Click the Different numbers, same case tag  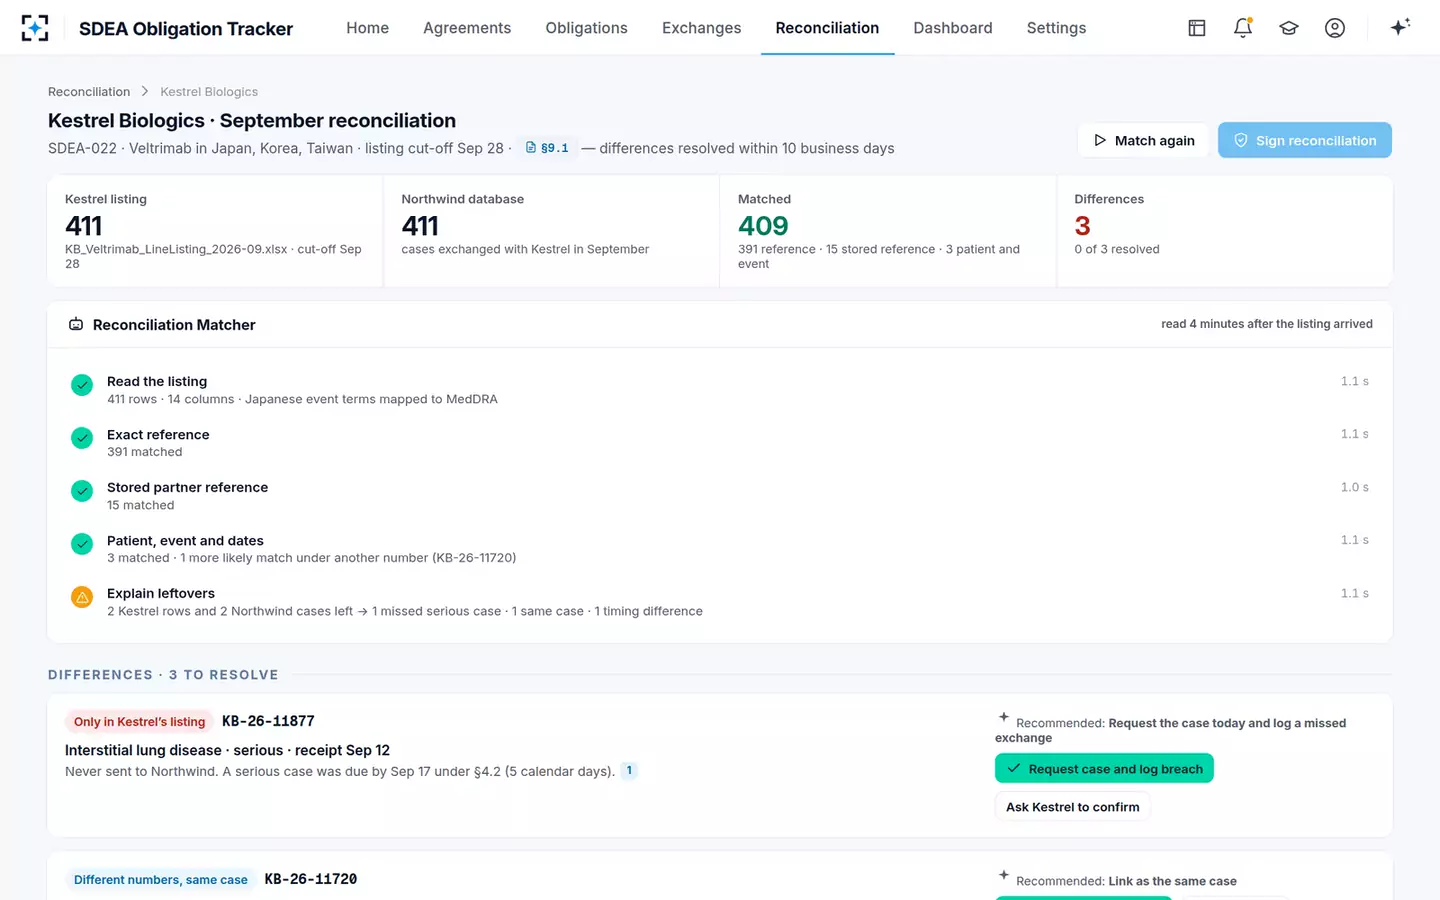coord(160,879)
